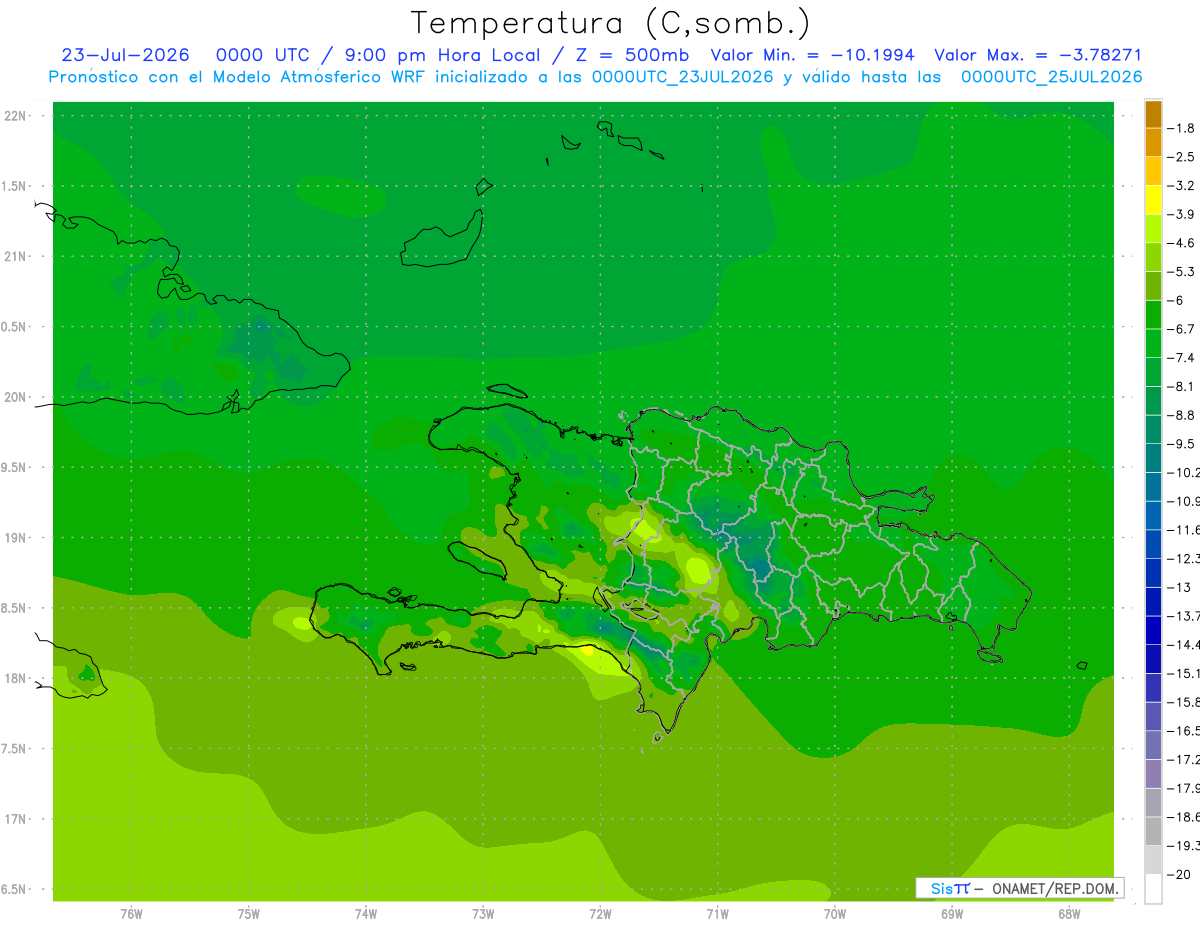This screenshot has height=927, width=1200.
Task: Select the "-2.5" legend value
Action: [x=1181, y=157]
